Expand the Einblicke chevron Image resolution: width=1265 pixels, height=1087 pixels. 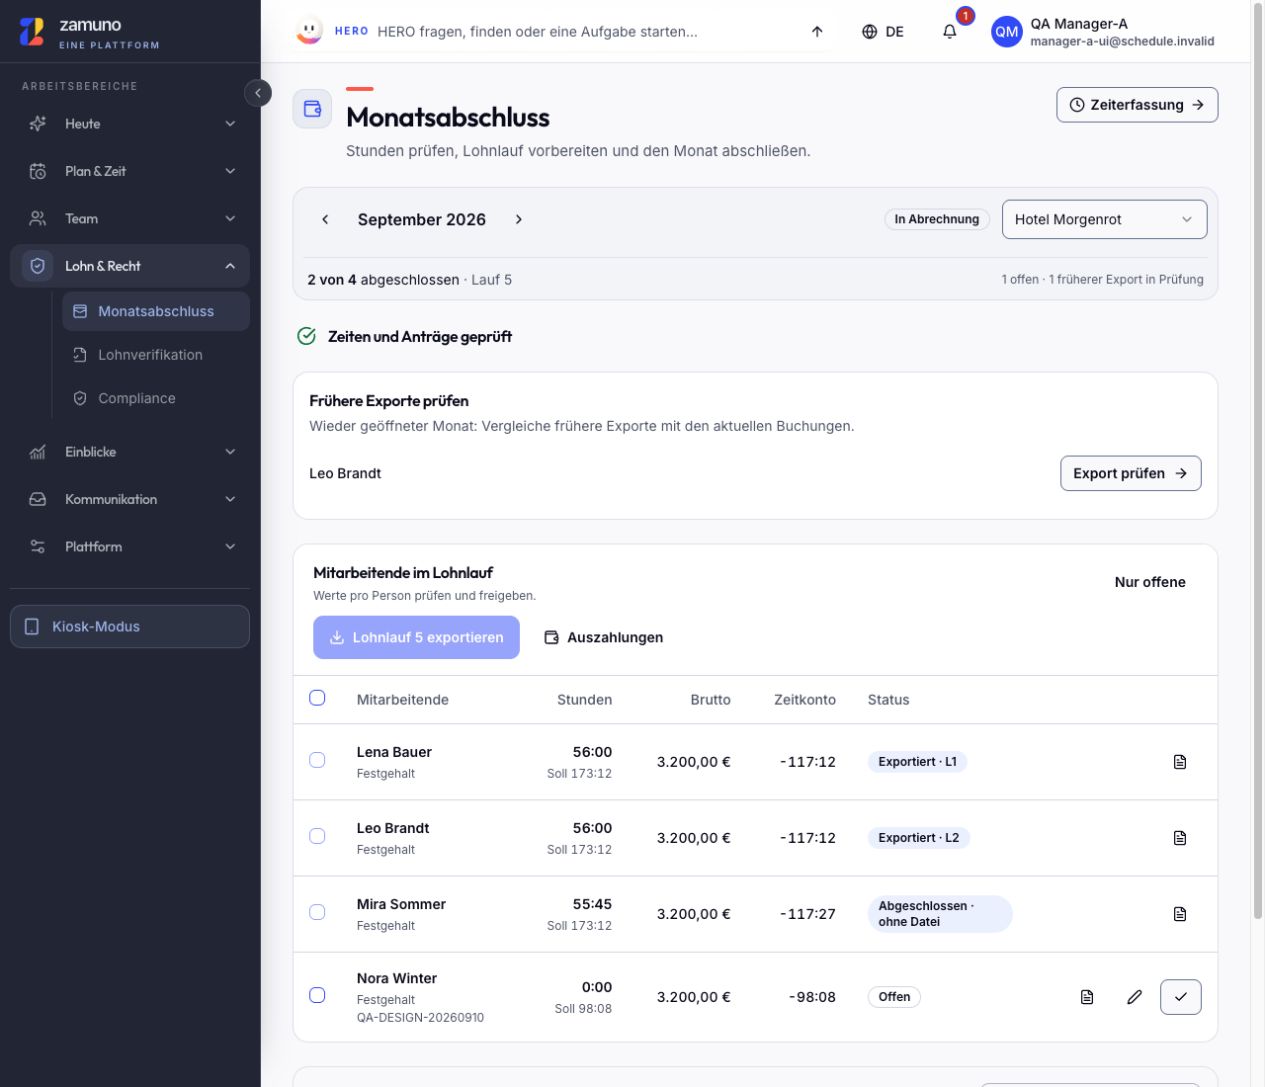click(x=230, y=452)
